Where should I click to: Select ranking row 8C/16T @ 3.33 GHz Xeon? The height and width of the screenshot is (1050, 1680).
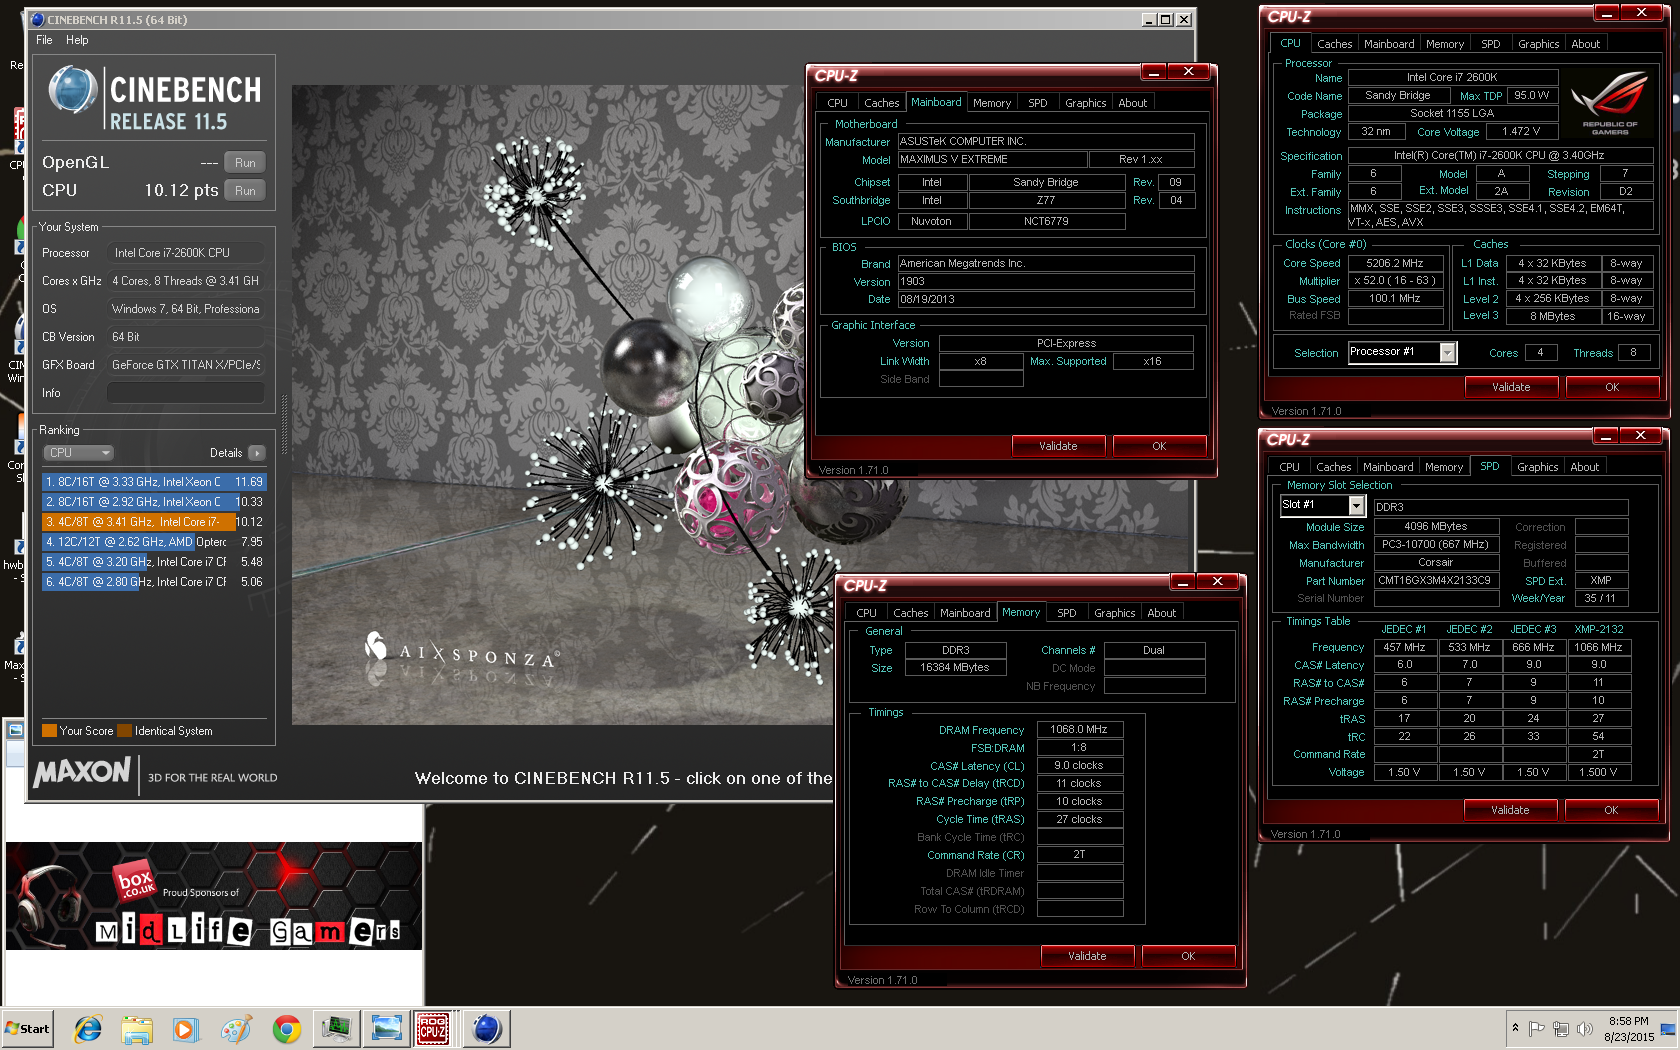154,482
